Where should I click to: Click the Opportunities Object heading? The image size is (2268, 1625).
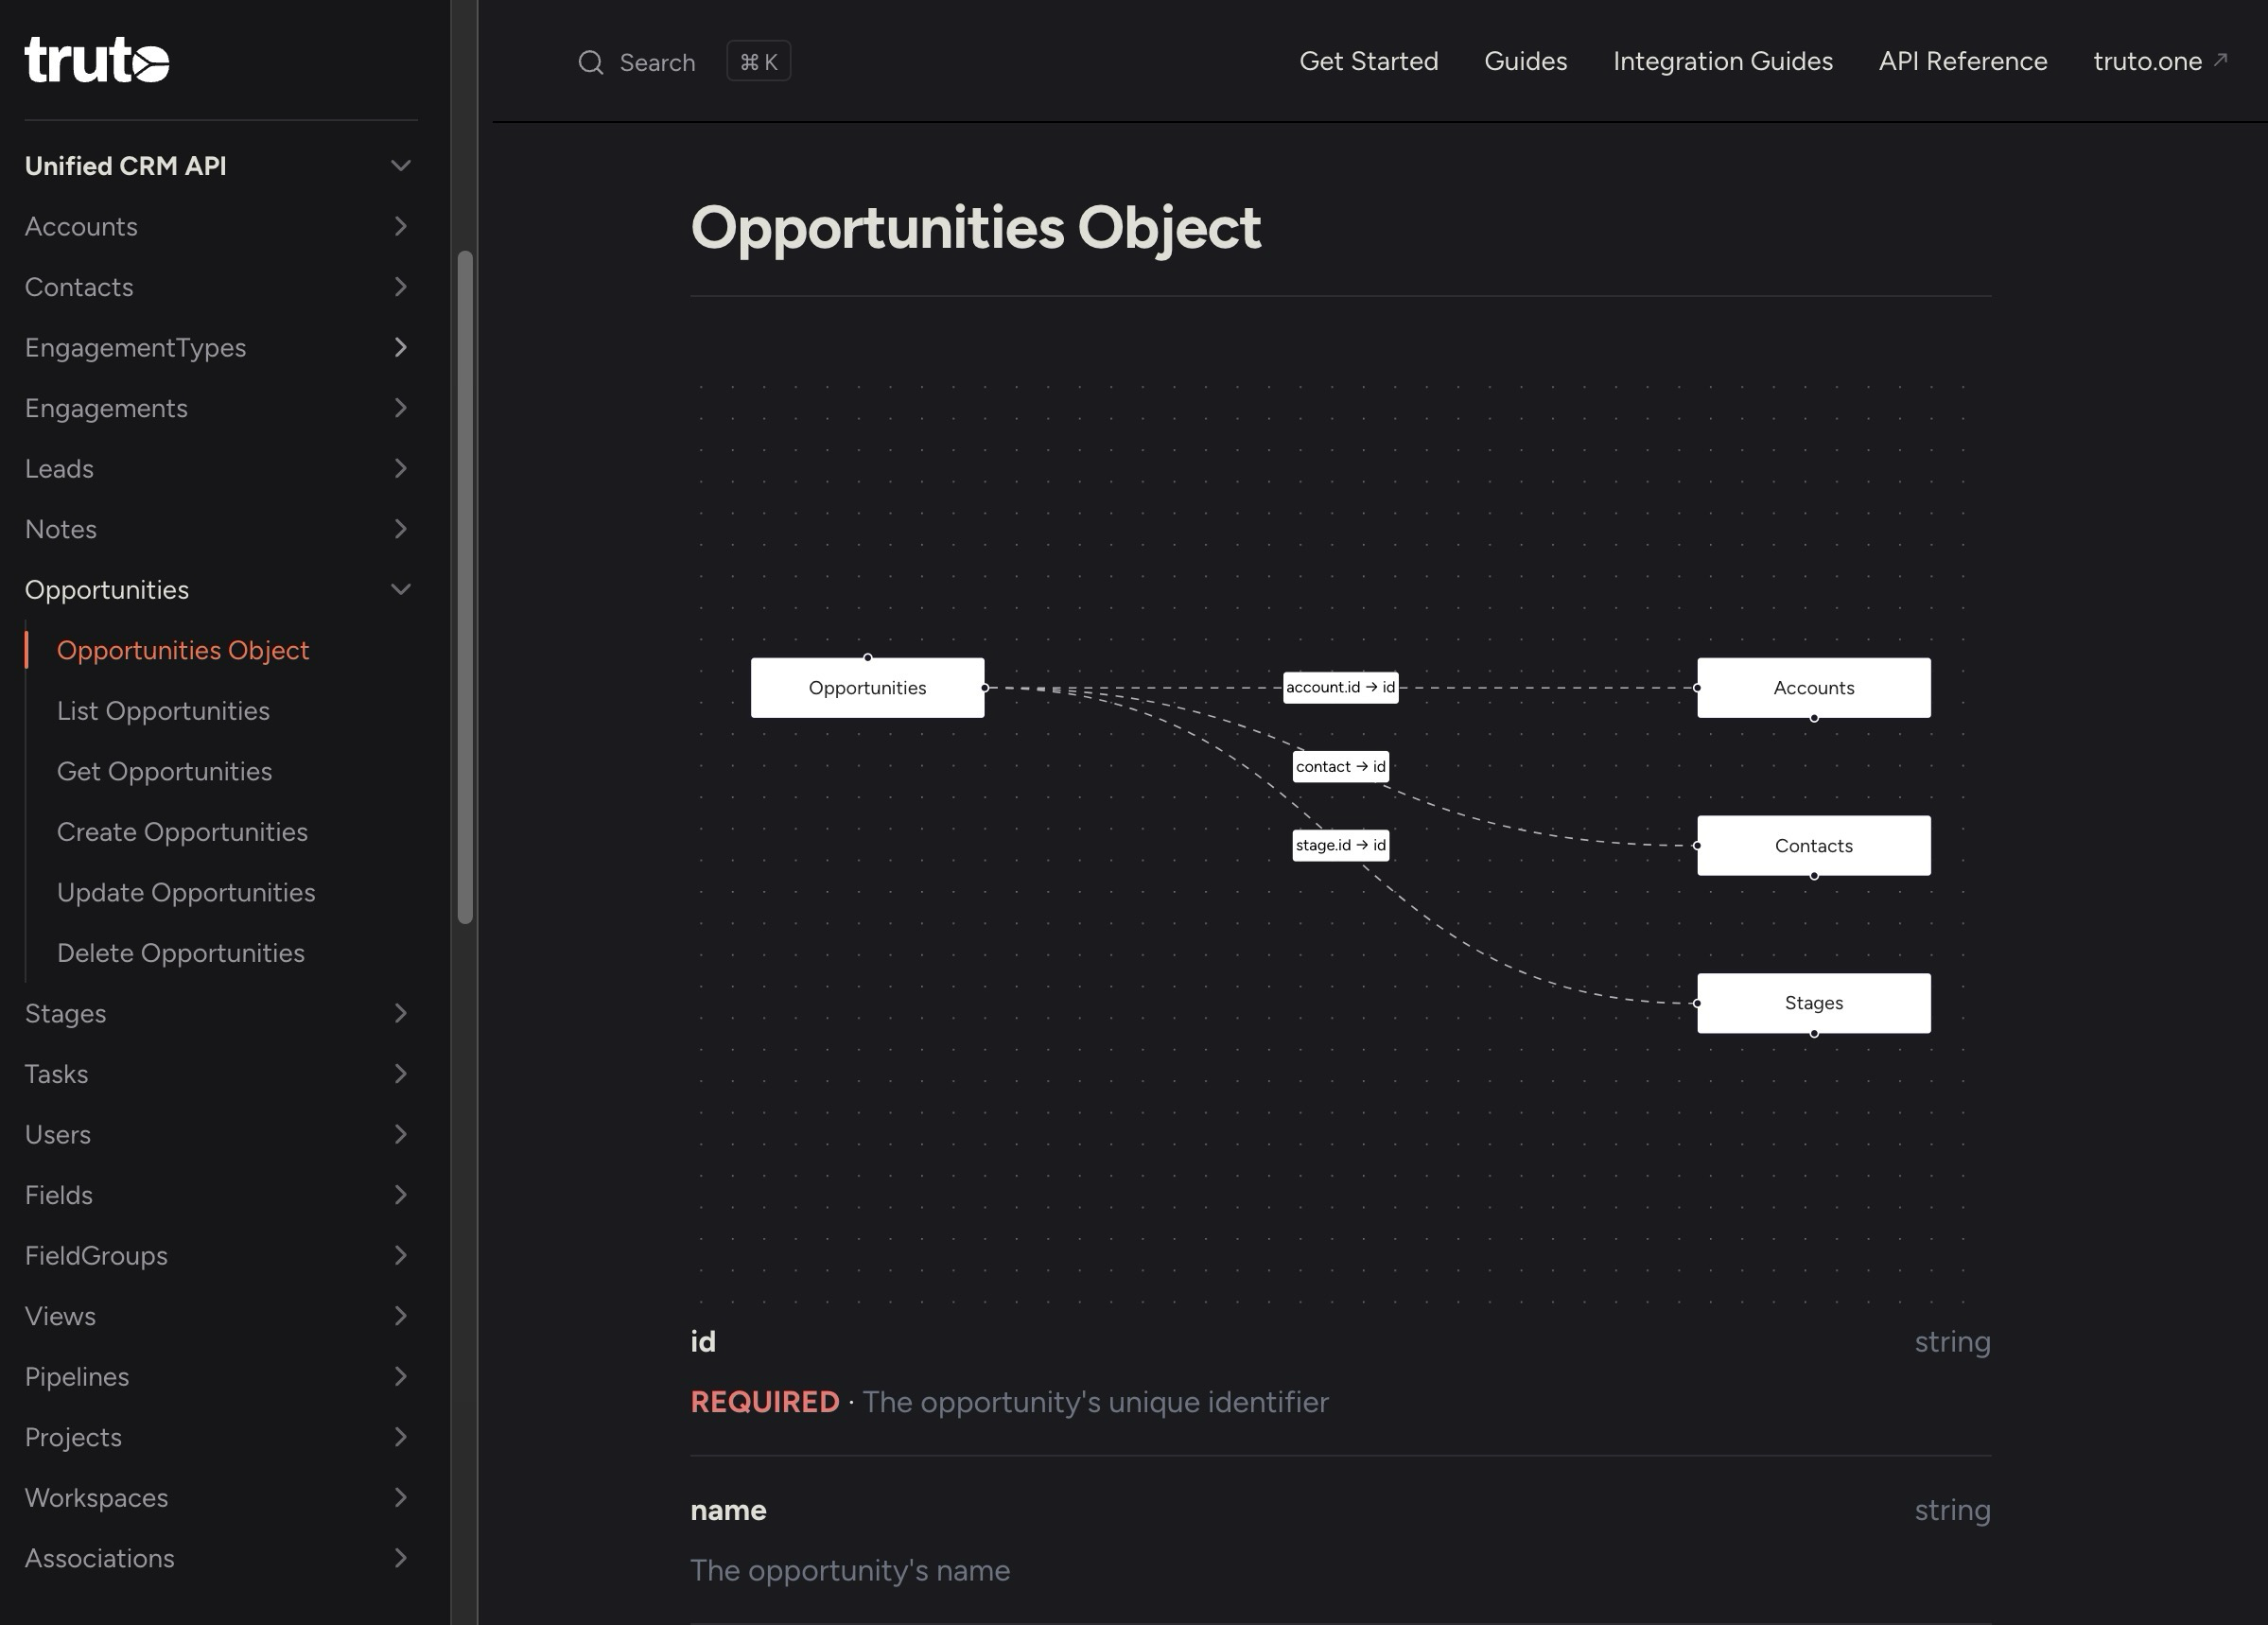click(x=975, y=228)
